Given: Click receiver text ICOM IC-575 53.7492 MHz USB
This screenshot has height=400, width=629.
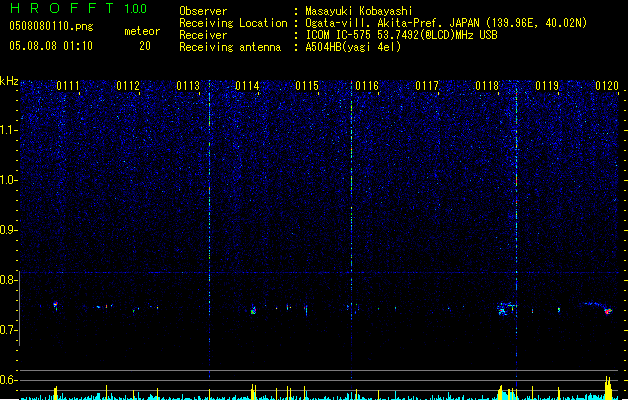Looking at the screenshot, I should (401, 35).
